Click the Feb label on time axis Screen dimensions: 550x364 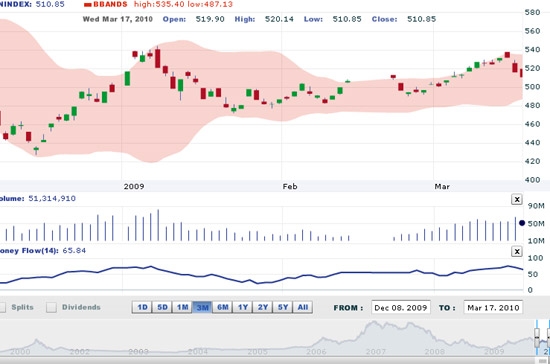coord(290,187)
